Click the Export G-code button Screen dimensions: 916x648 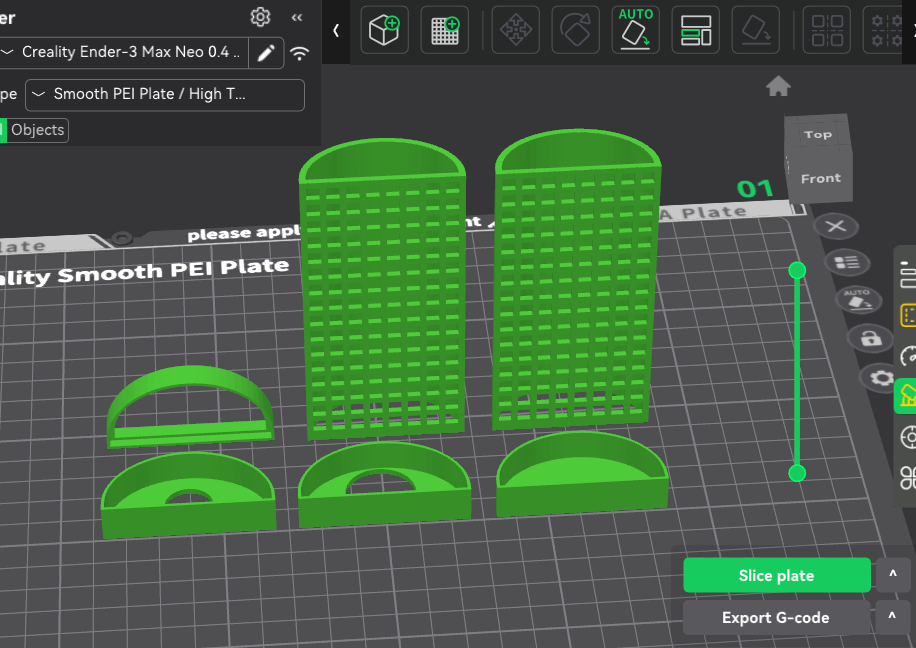tap(776, 618)
